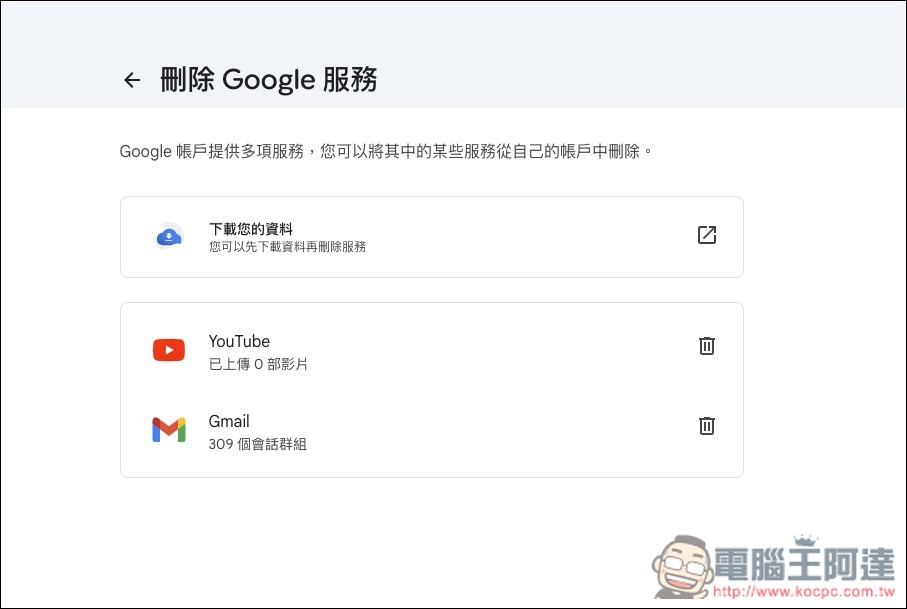Click the YouTube play button icon
The width and height of the screenshot is (907, 609).
pyautogui.click(x=168, y=349)
